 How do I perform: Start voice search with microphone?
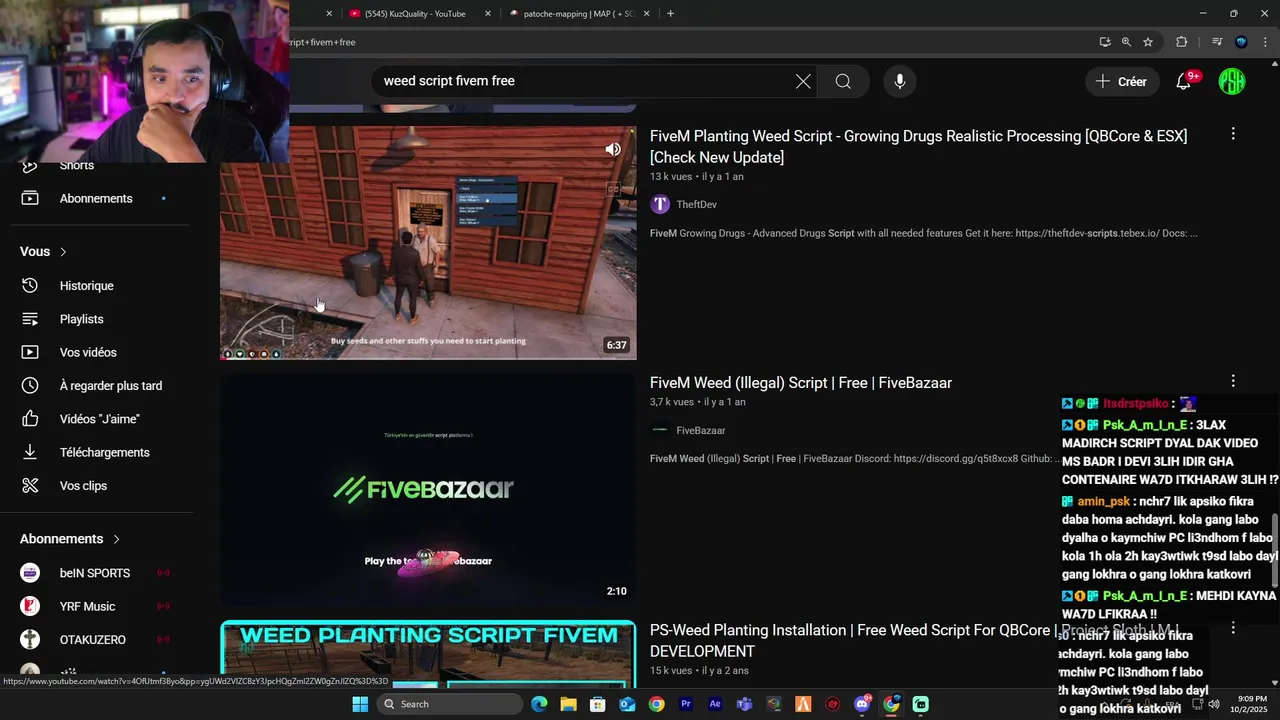[x=900, y=82]
